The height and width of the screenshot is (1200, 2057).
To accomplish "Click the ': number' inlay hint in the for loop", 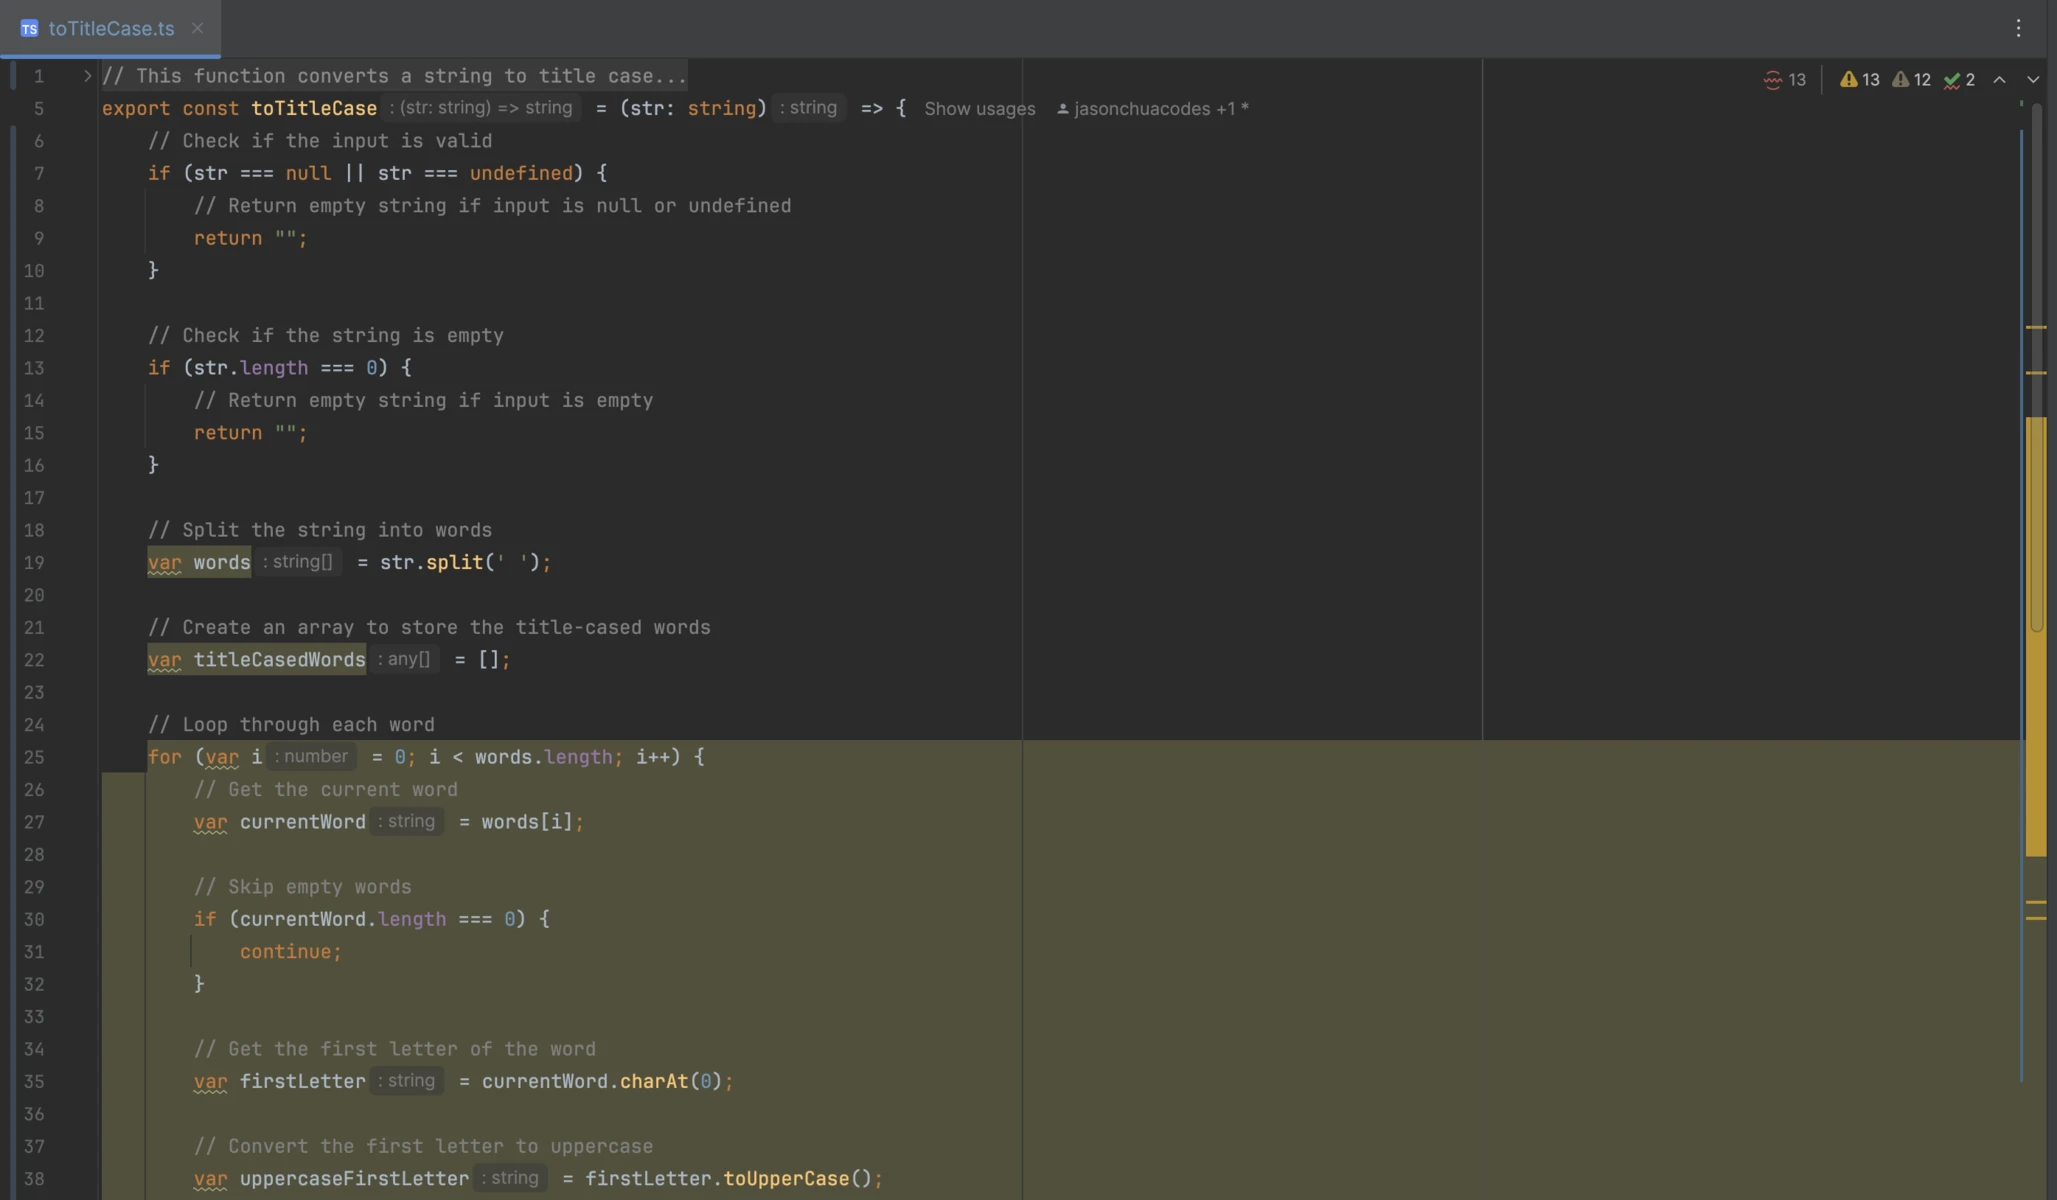I will (312, 757).
